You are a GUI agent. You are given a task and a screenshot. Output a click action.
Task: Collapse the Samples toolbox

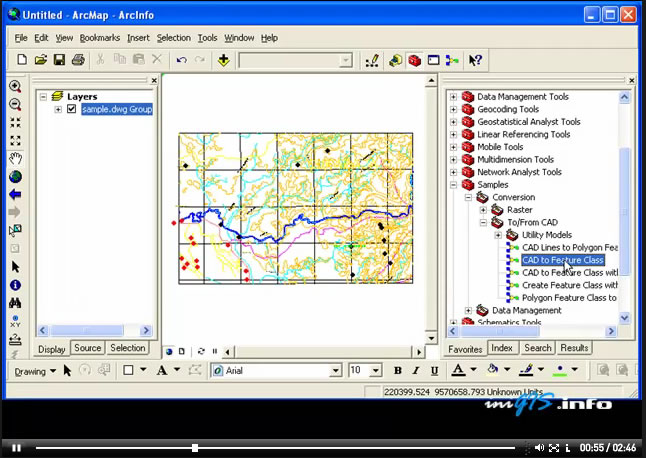(x=454, y=185)
